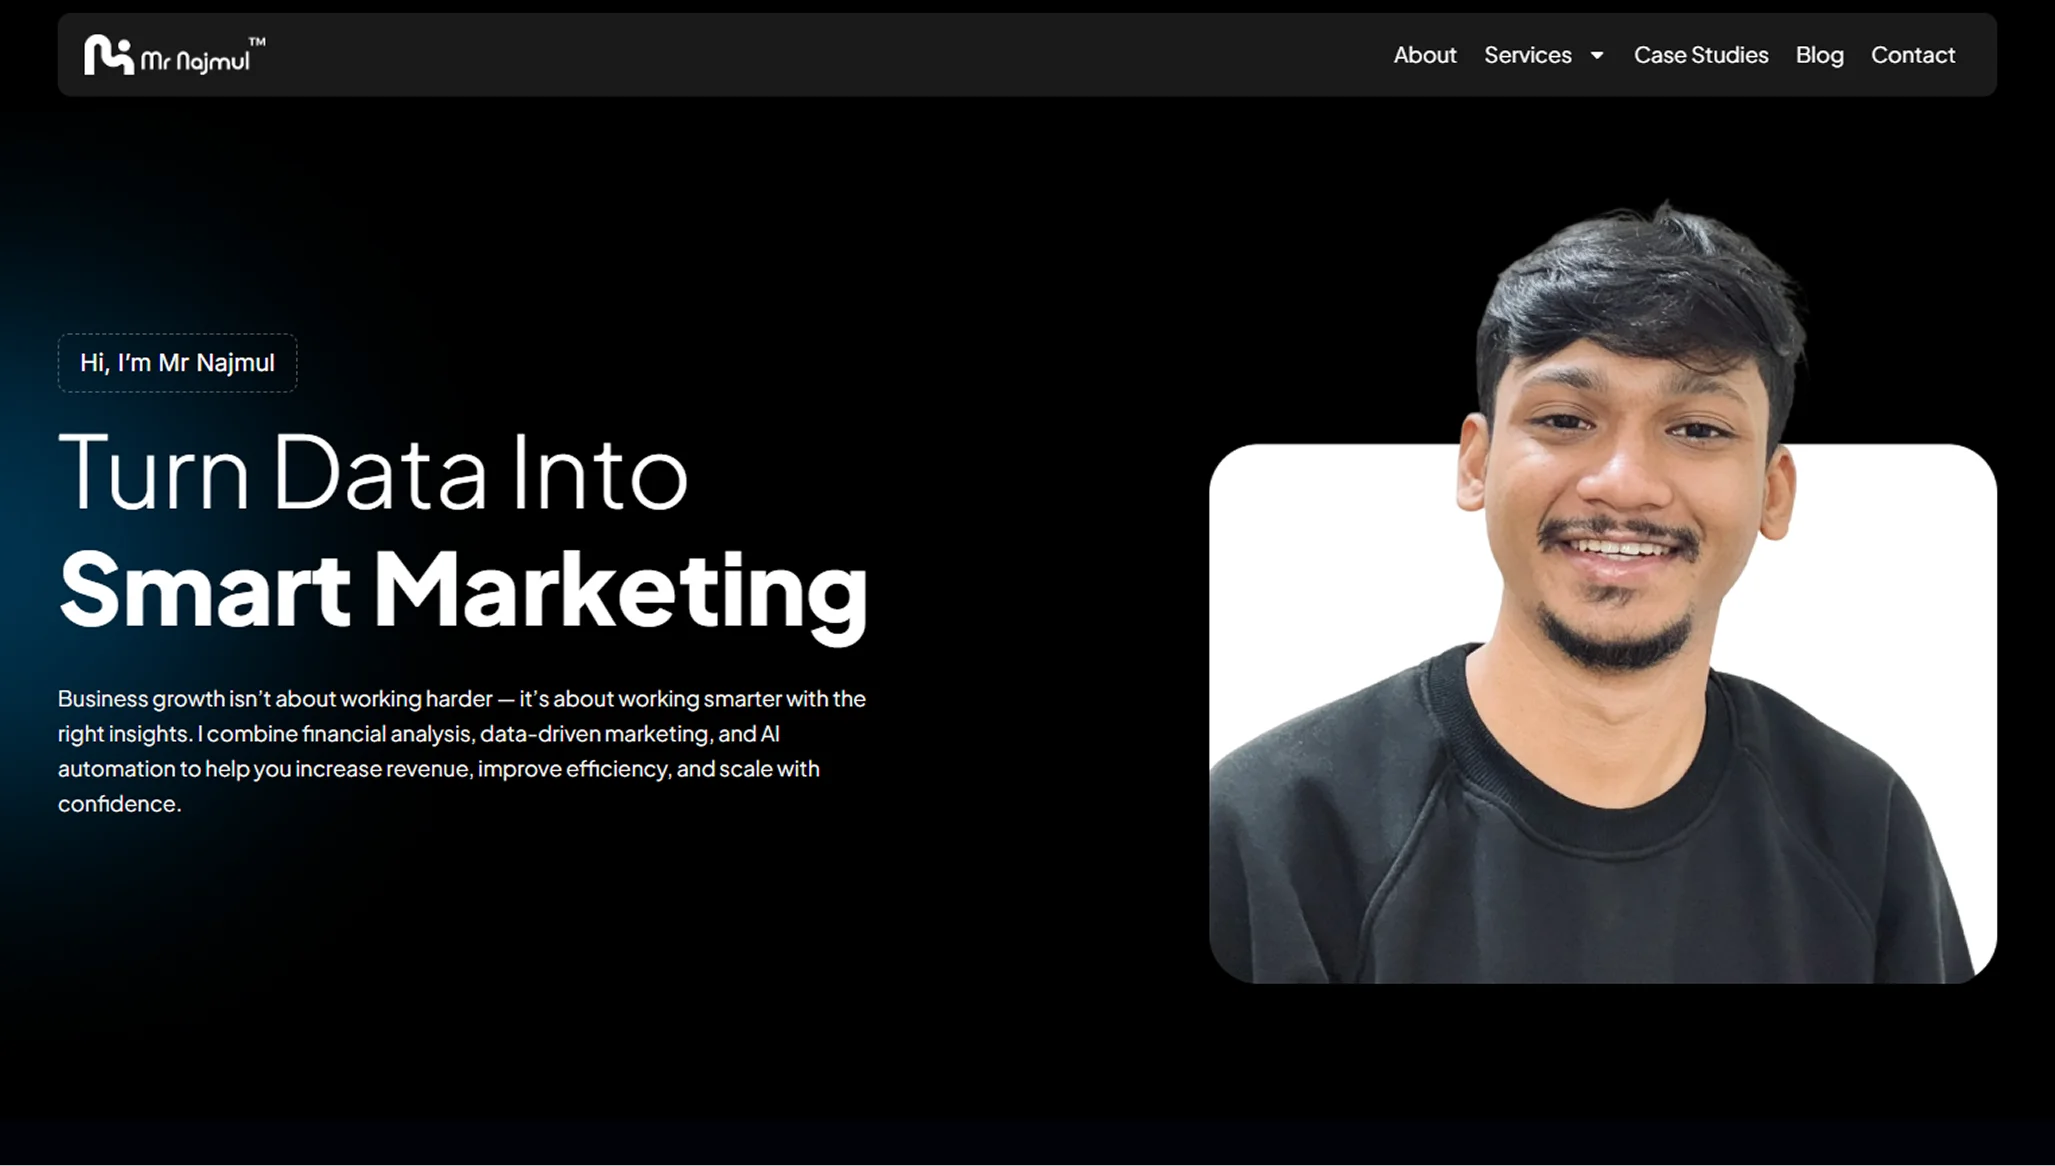Viewport: 2055px width, 1166px height.
Task: Expand the Services dropdown arrow
Action: (x=1597, y=56)
